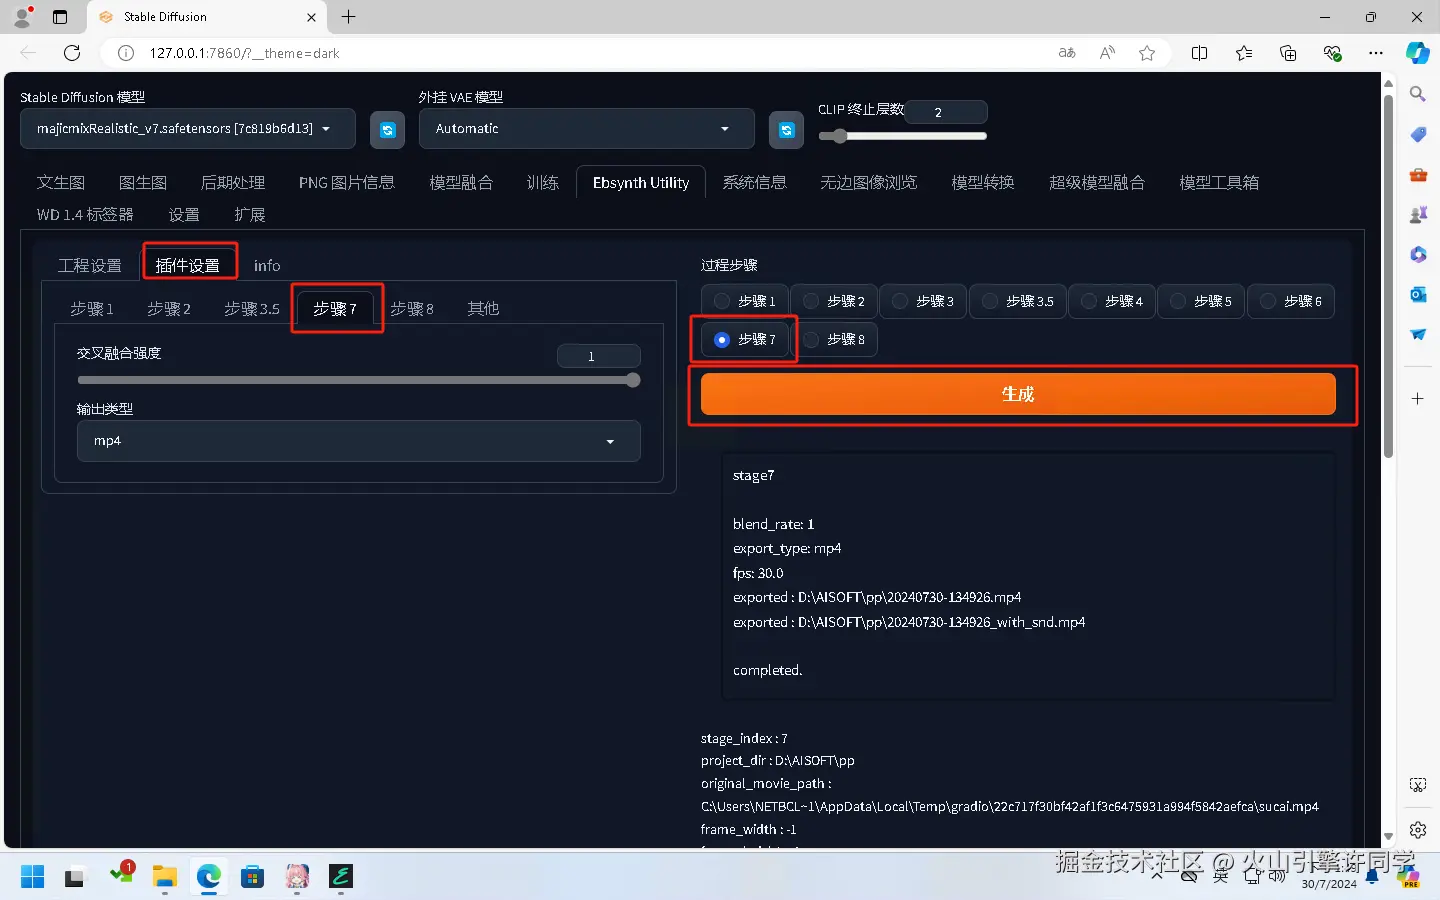The height and width of the screenshot is (900, 1440).
Task: Open 输出类型 mp4 dropdown
Action: coord(358,441)
